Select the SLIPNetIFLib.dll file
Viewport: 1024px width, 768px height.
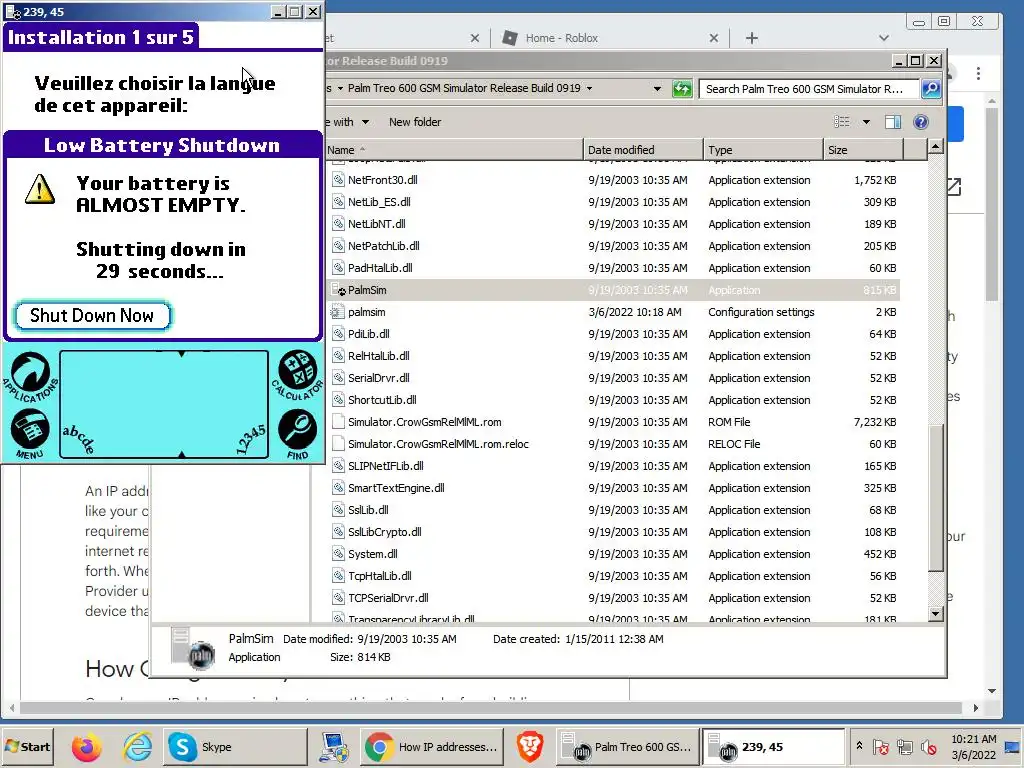[385, 466]
